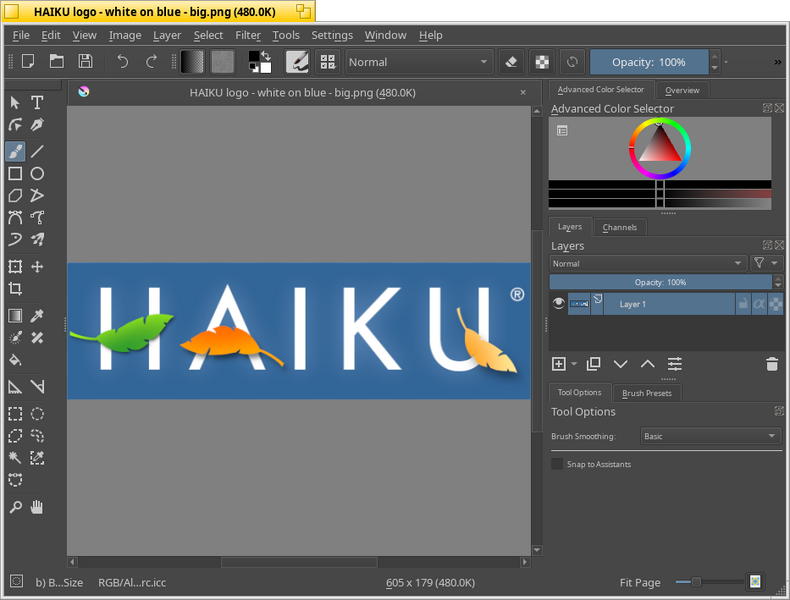790x600 pixels.
Task: Select the Pan hand tool
Action: click(37, 507)
